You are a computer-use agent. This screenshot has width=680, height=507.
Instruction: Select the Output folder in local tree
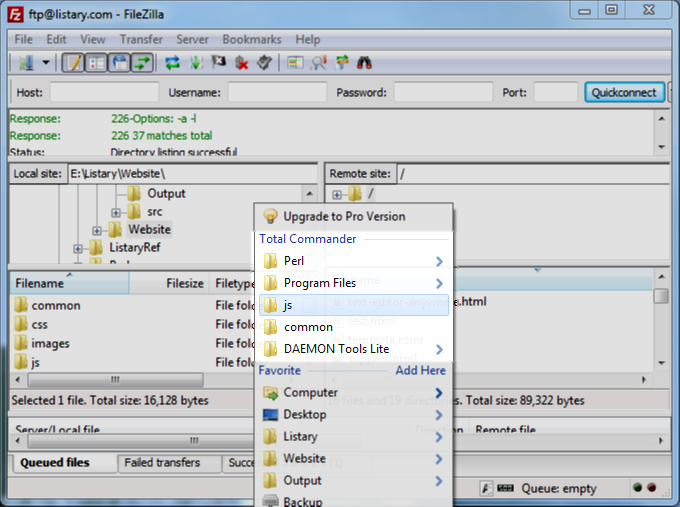click(166, 193)
